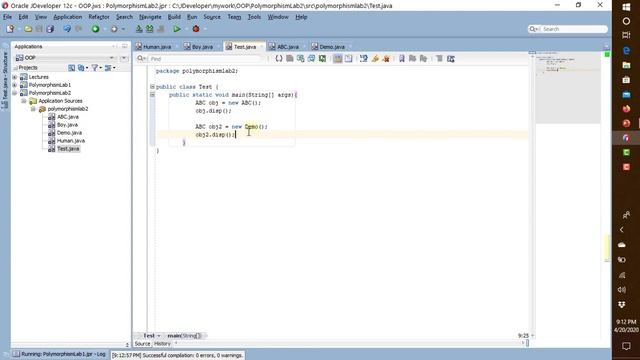
Task: Open the Tools menu
Action: click(254, 17)
